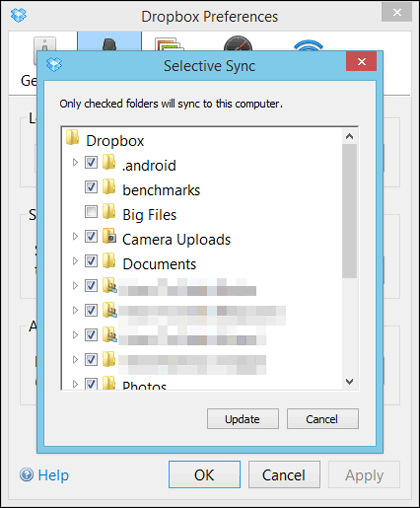Switch to the Account preferences tab
Screen dimensions: 420x508
coord(109,41)
